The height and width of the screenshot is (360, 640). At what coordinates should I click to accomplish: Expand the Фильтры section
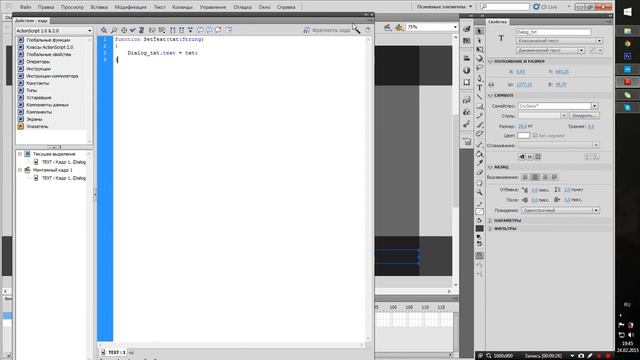491,229
